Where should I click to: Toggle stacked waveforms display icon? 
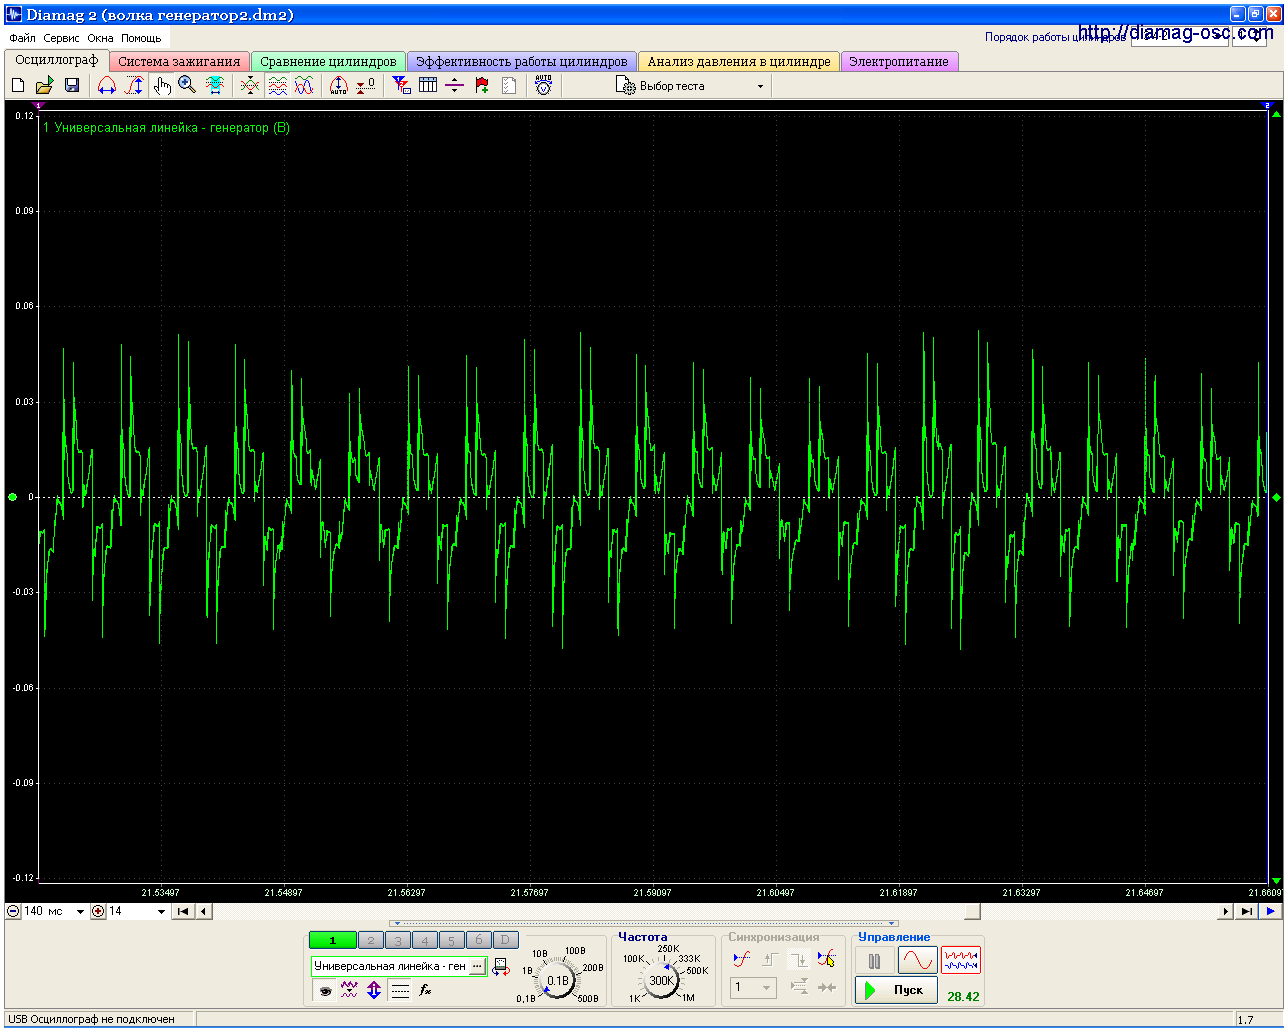click(x=277, y=86)
